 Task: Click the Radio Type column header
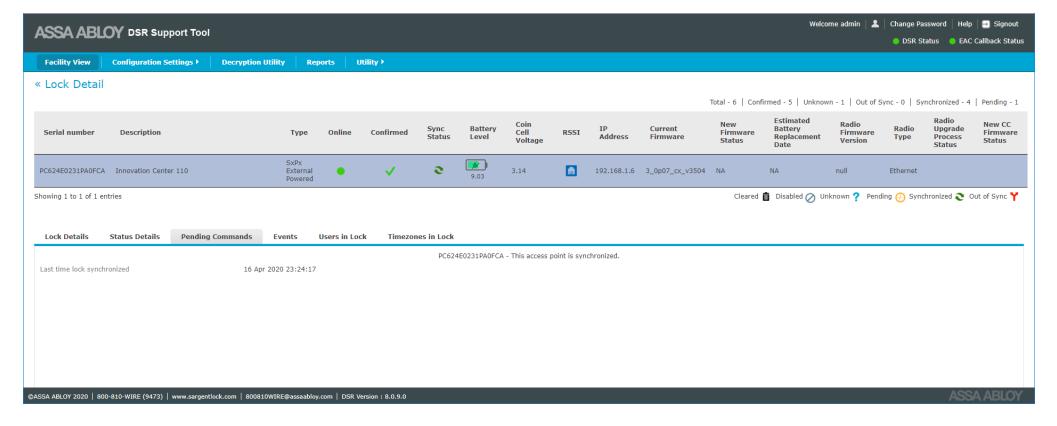904,132
